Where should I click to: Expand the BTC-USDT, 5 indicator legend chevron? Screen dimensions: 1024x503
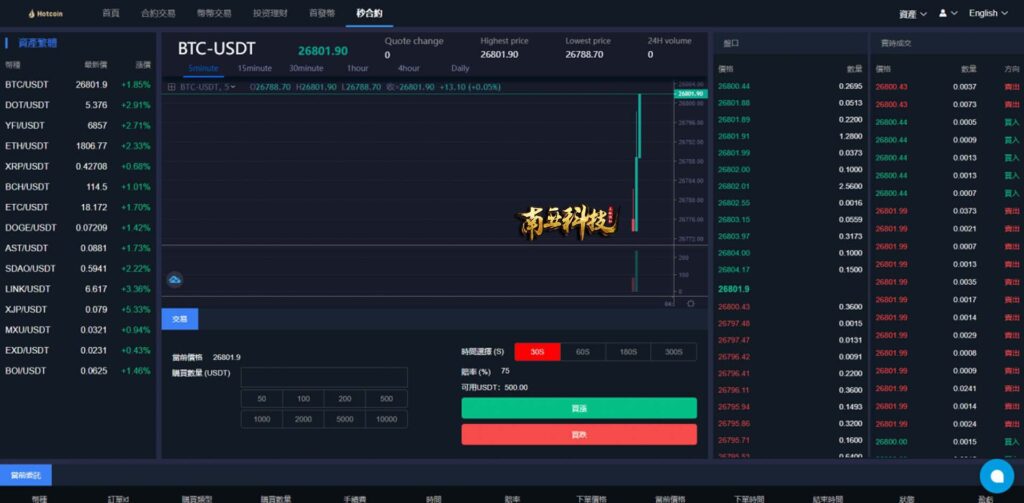point(234,87)
